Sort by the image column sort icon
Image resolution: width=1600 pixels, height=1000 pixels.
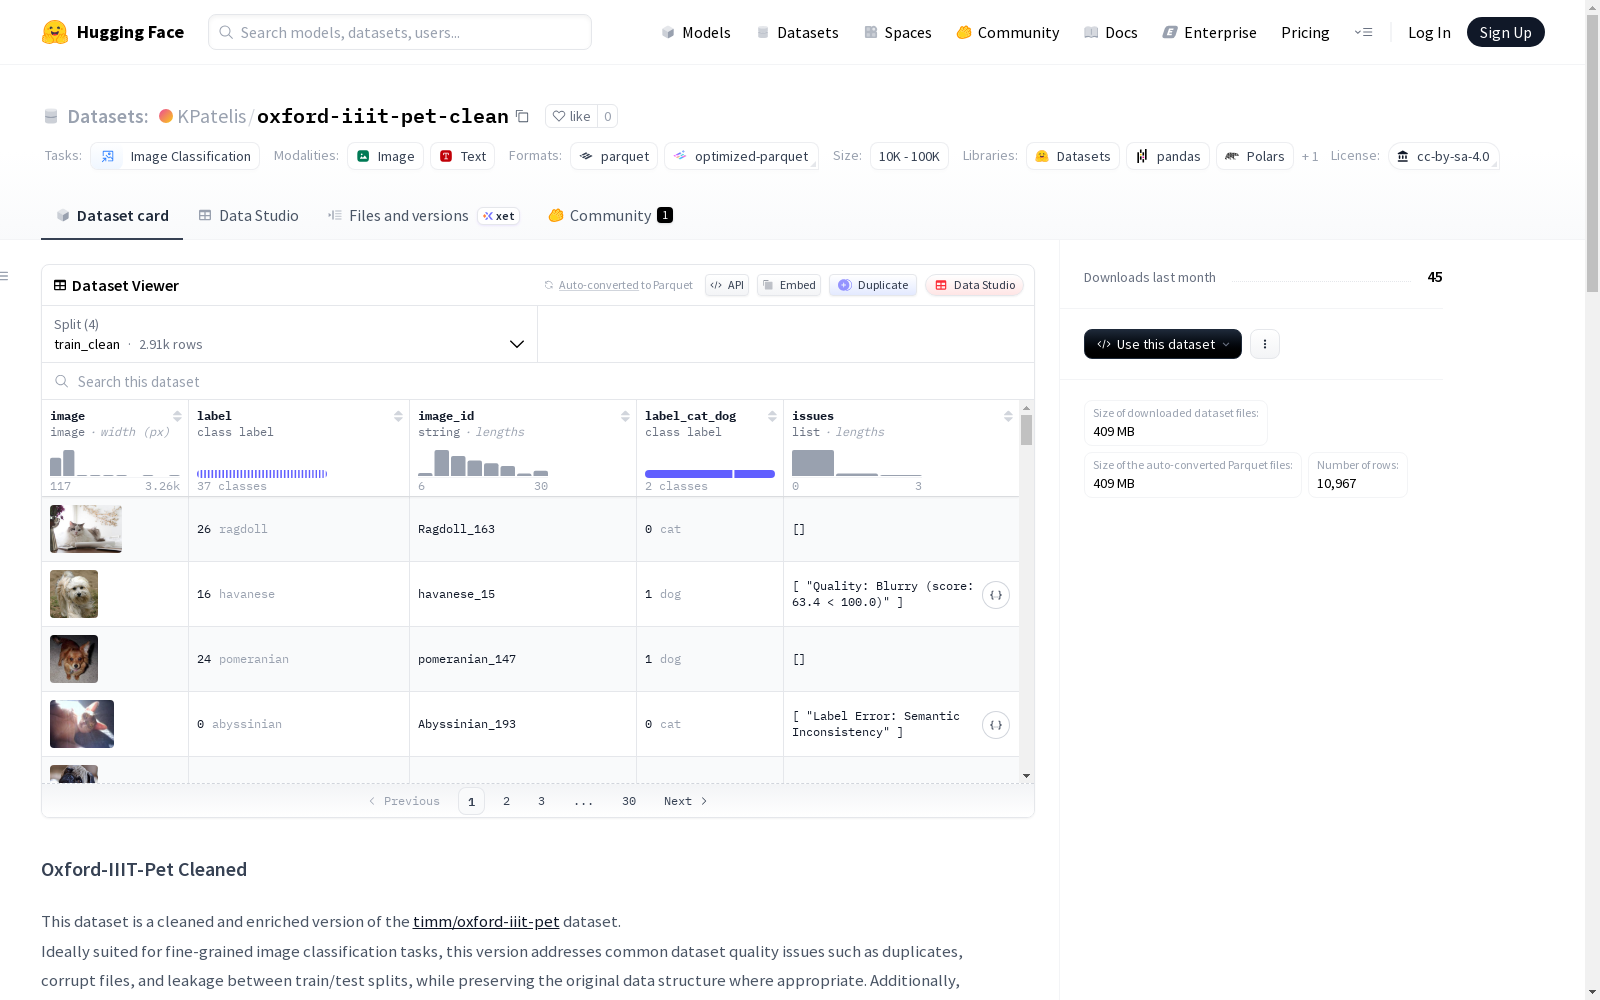[x=177, y=416]
